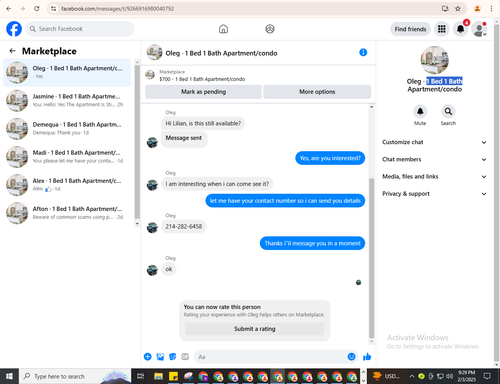
Task: Open the Groups icon in top bar
Action: [270, 29]
